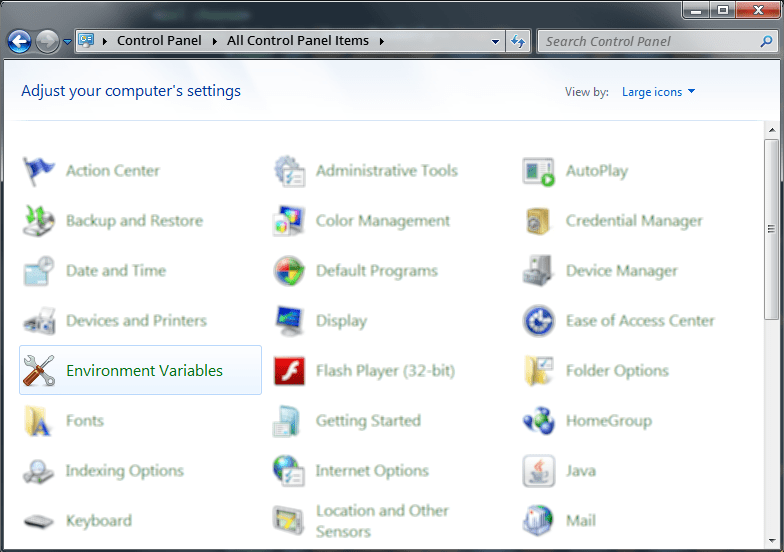
Task: Refresh the Control Panel view
Action: (x=518, y=42)
